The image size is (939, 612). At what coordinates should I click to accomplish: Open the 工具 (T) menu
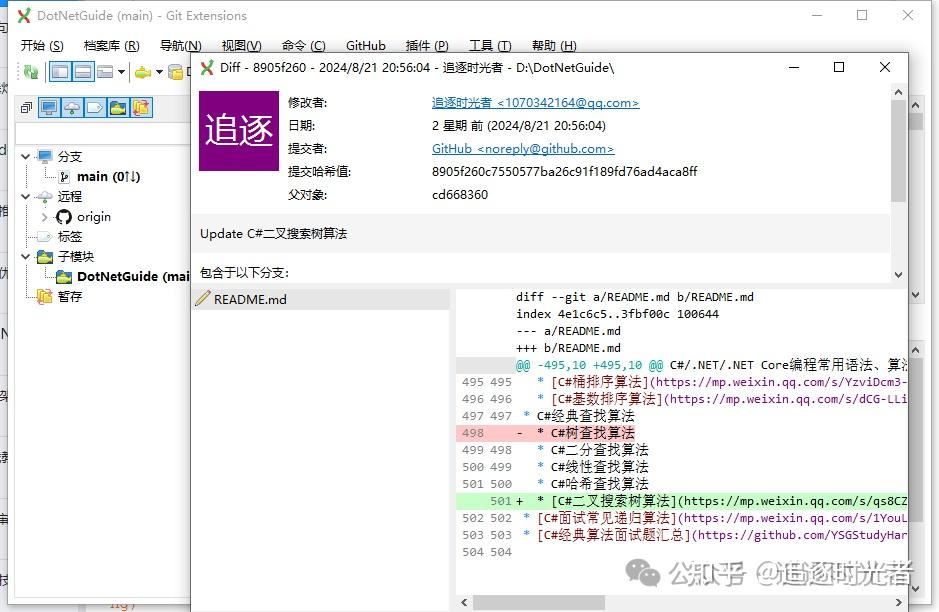[x=490, y=46]
